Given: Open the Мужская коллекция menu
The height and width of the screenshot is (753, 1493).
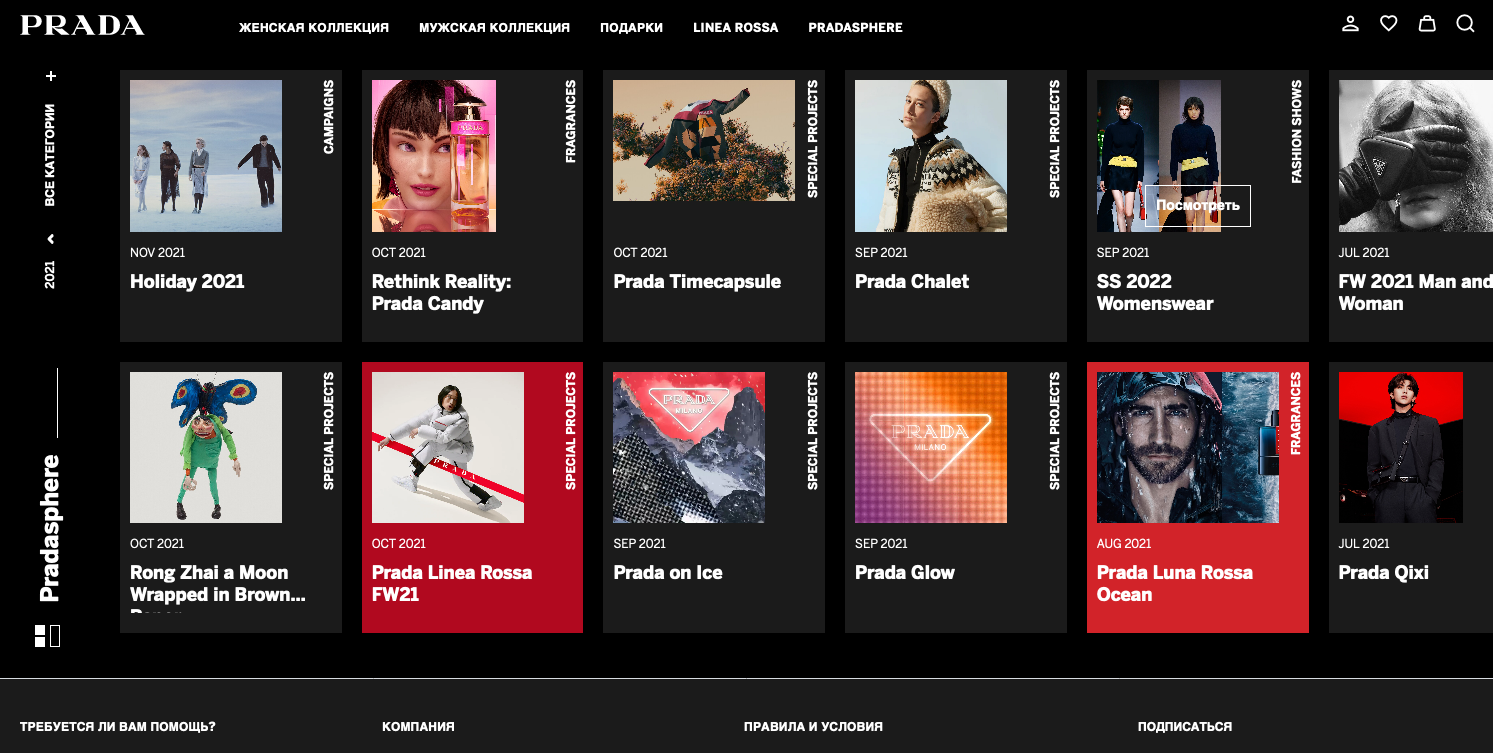Looking at the screenshot, I should (494, 28).
